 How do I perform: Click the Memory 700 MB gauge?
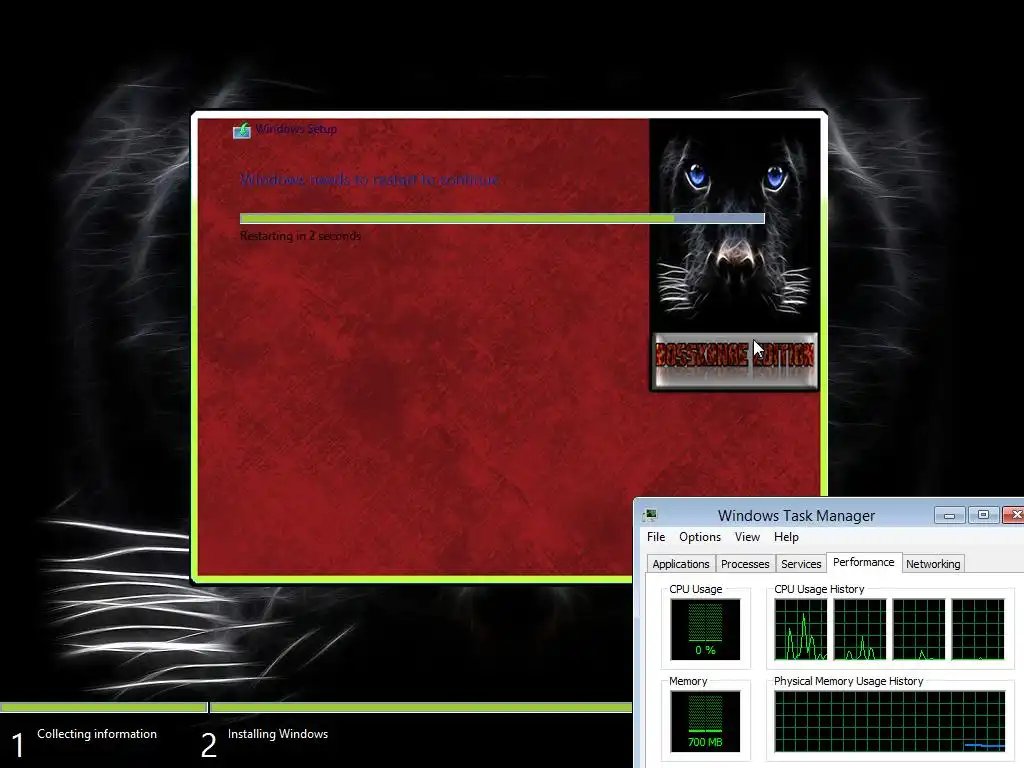(x=705, y=722)
